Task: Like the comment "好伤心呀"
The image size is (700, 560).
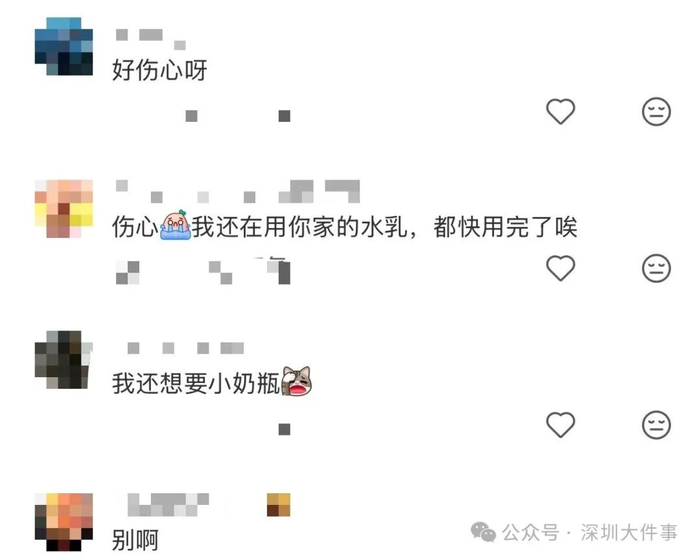Action: coord(560,111)
